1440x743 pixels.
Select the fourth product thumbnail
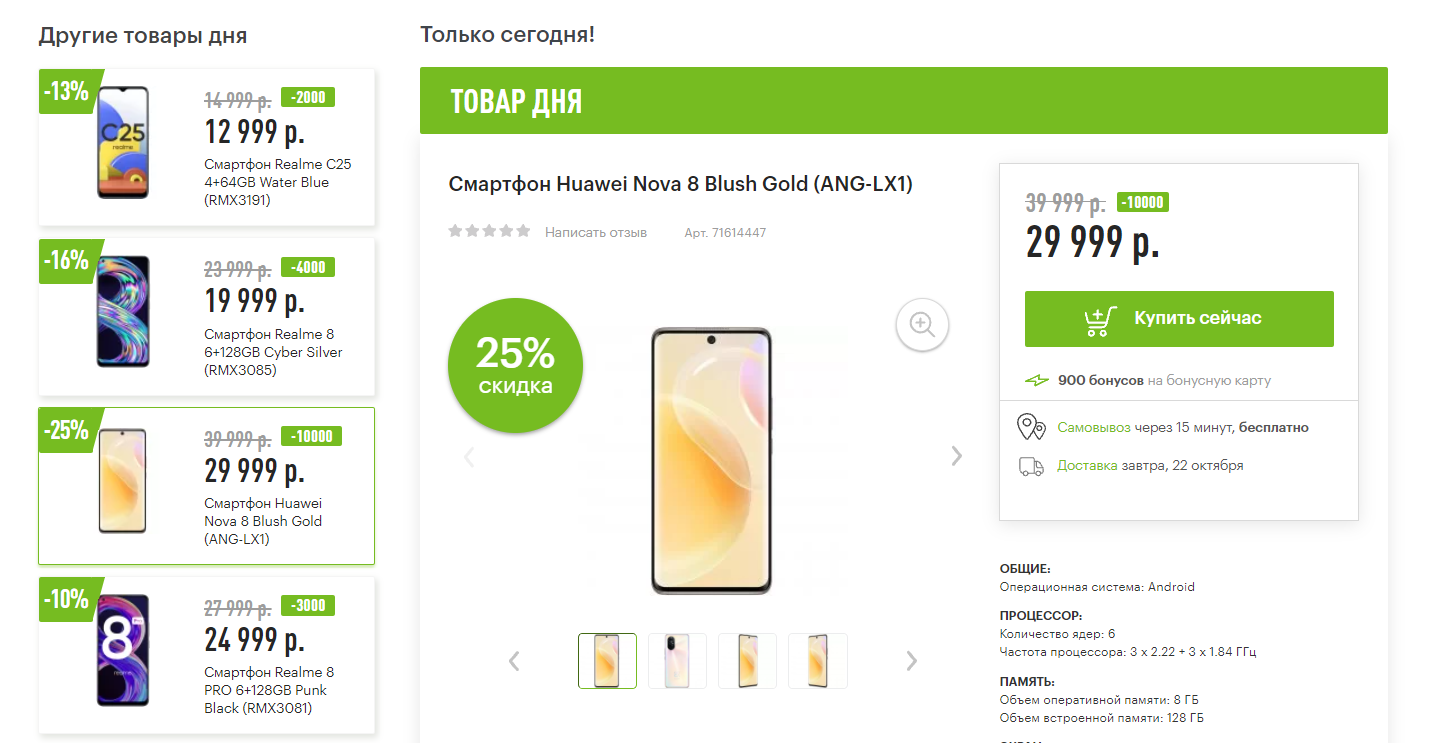click(x=817, y=661)
